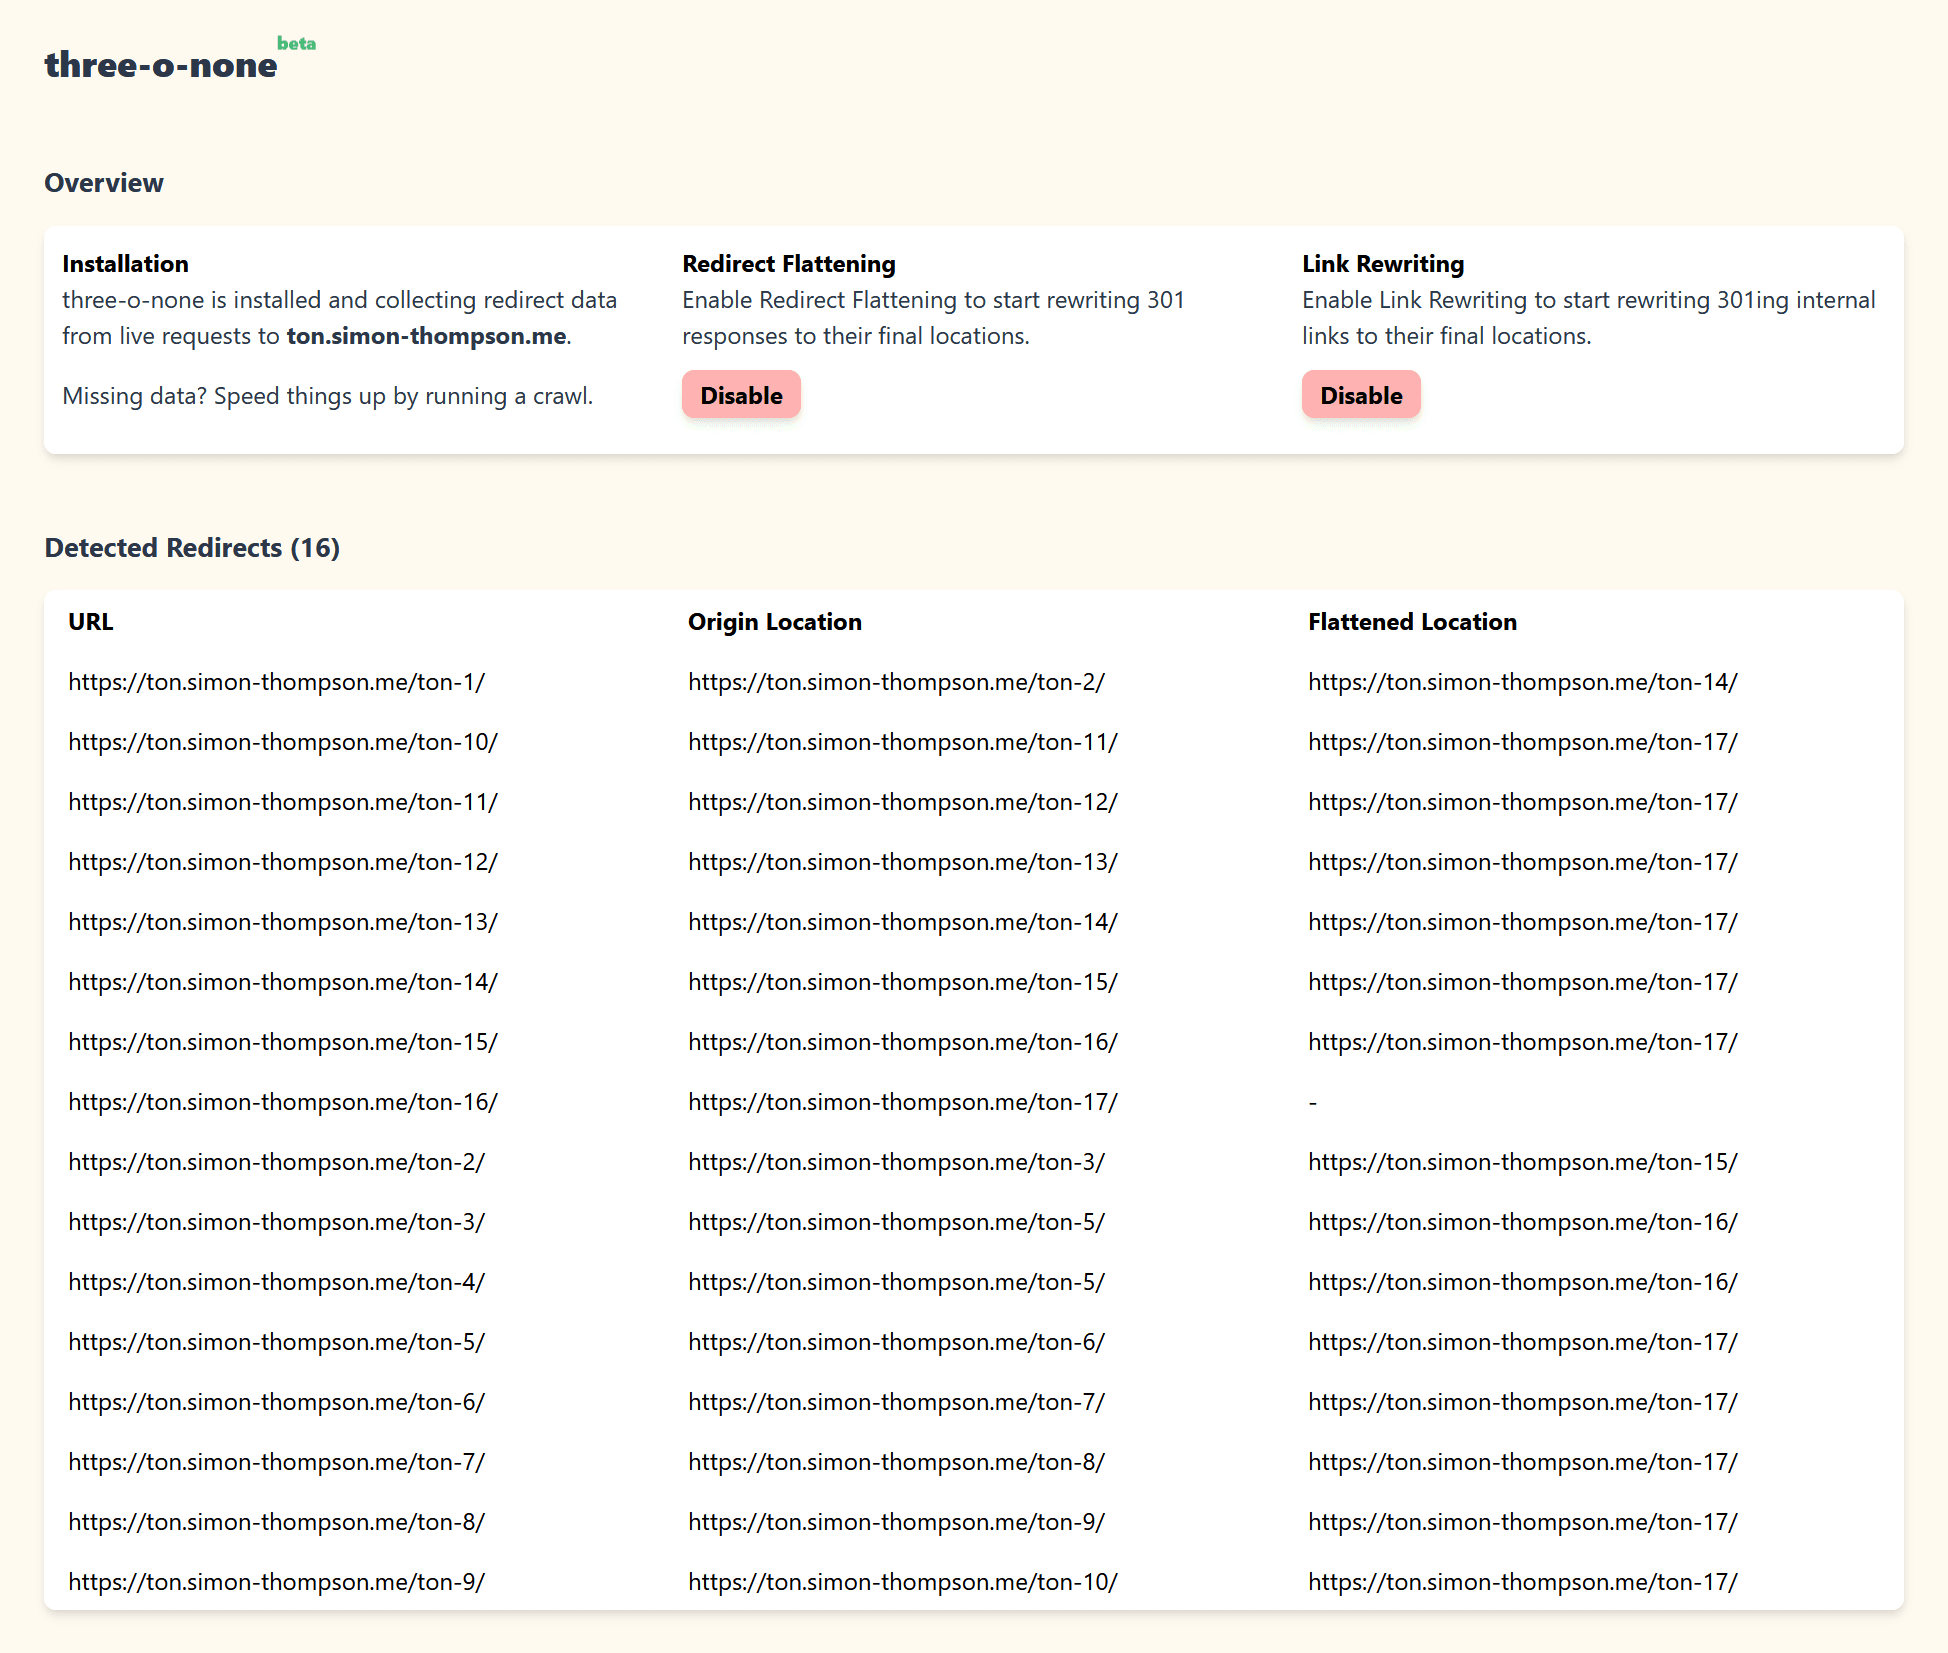Disable Link Rewriting

point(1361,395)
